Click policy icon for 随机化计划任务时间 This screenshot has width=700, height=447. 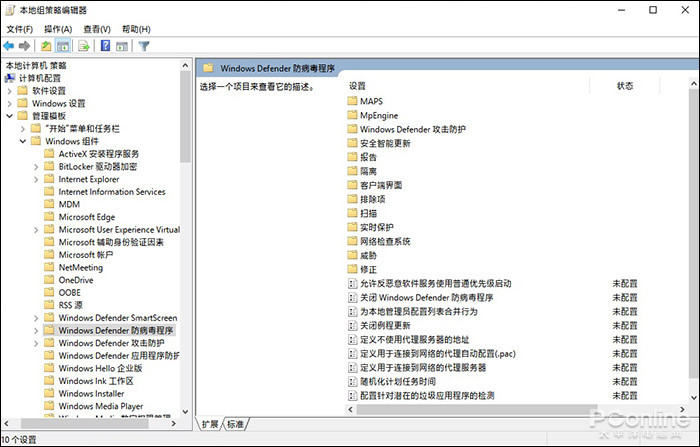pos(352,381)
